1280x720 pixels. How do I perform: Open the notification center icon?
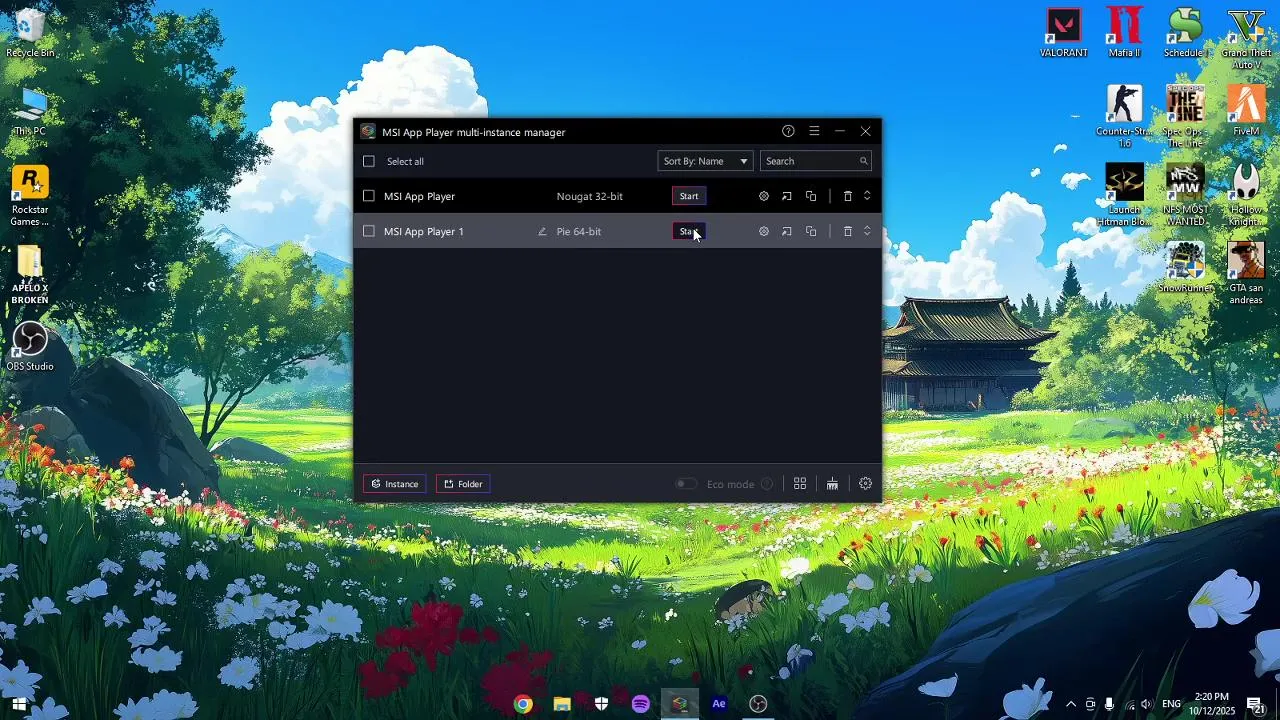1257,704
